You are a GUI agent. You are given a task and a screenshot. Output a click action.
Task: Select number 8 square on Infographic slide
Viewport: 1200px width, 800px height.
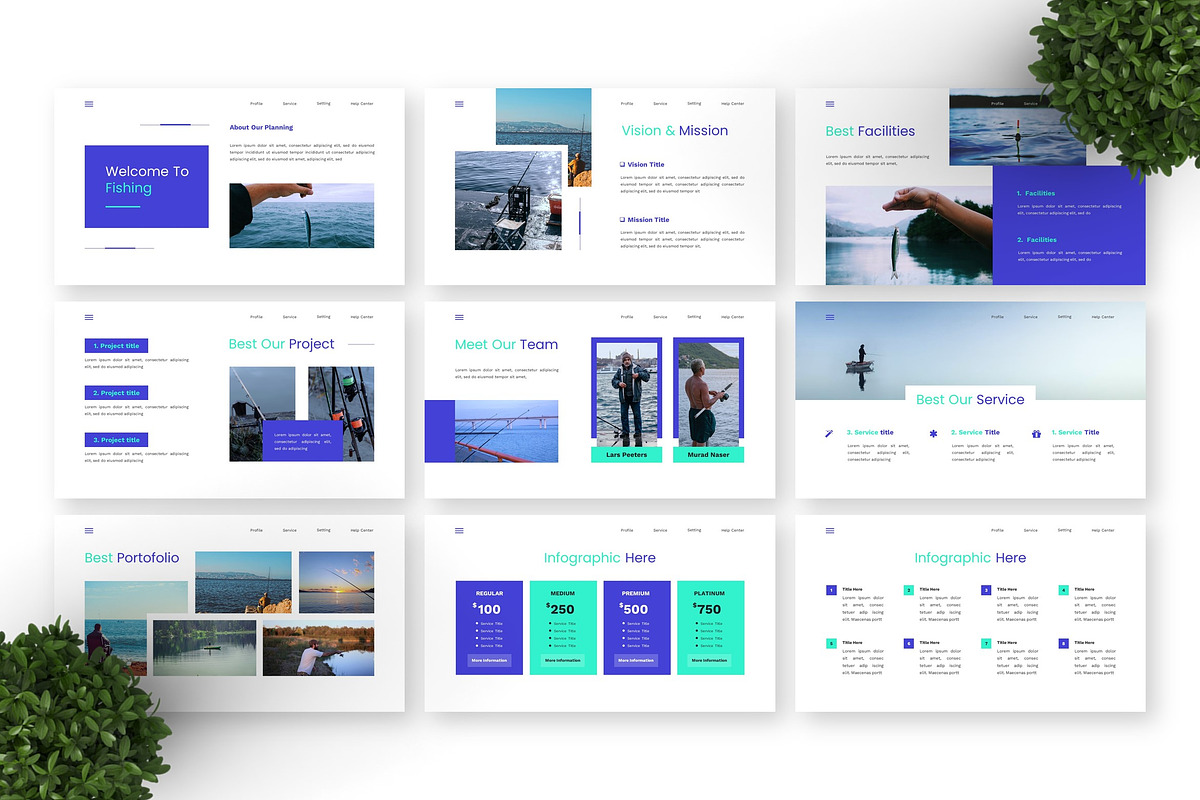click(1064, 644)
